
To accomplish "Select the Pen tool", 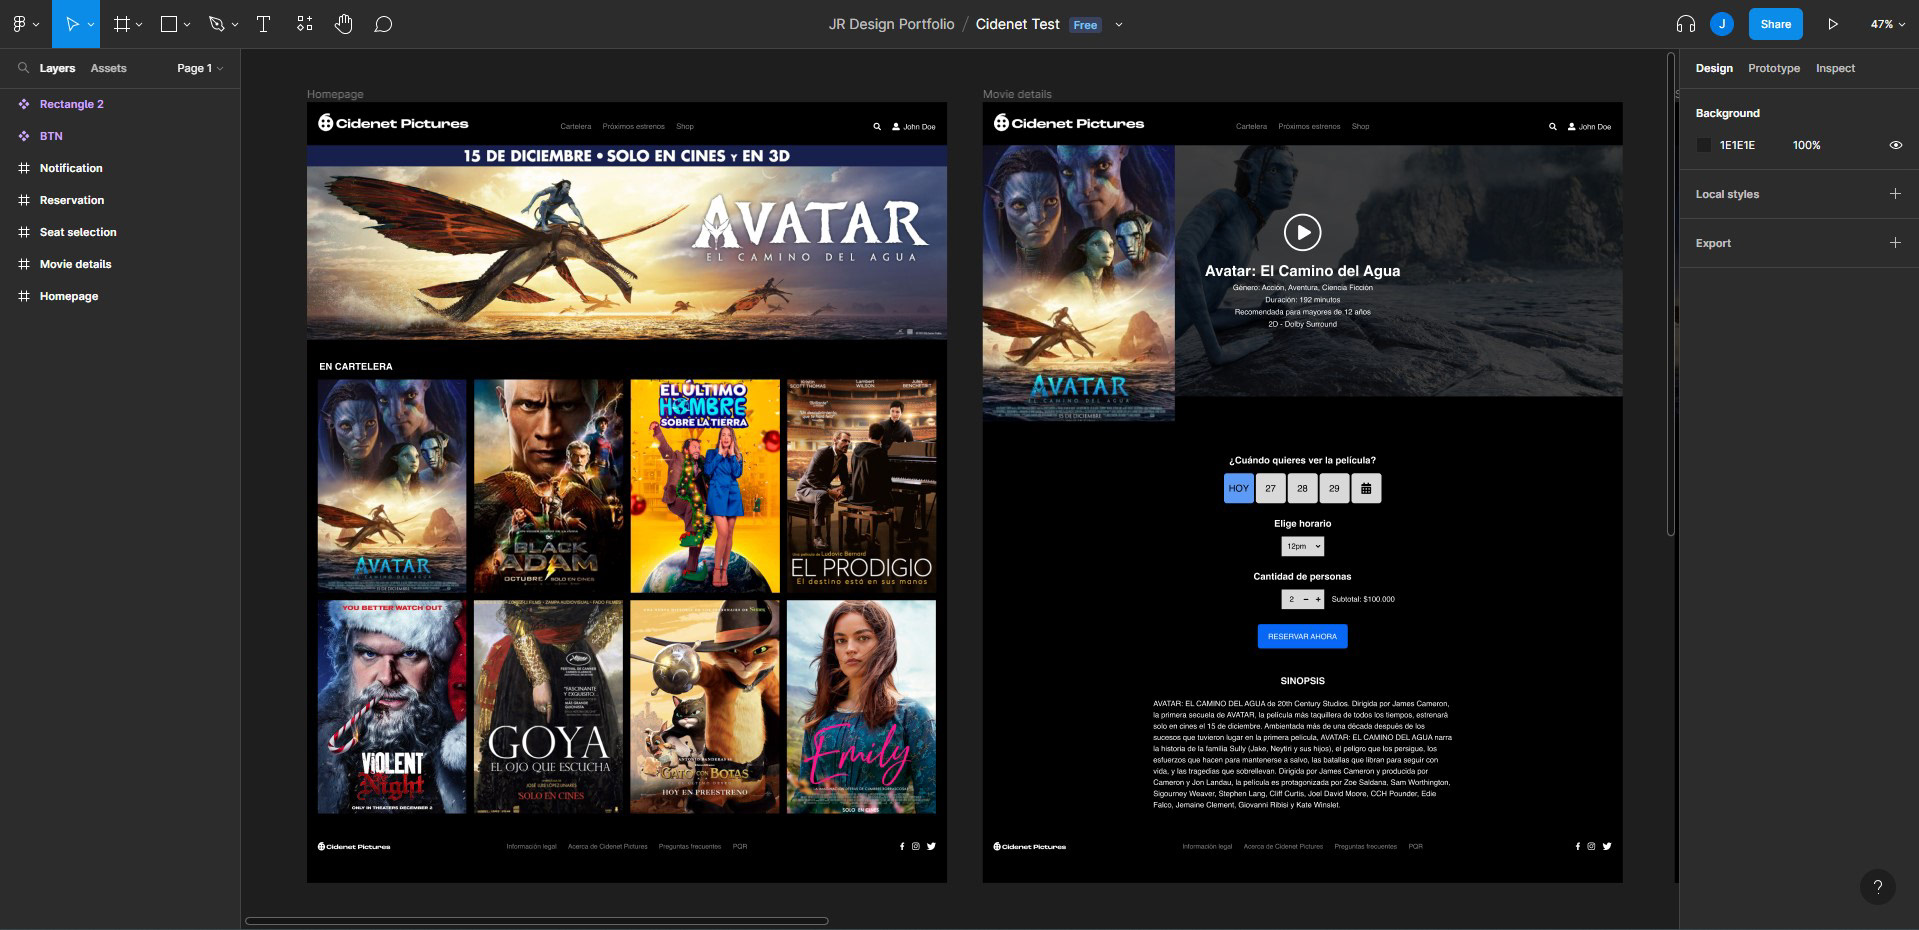I will pos(216,24).
